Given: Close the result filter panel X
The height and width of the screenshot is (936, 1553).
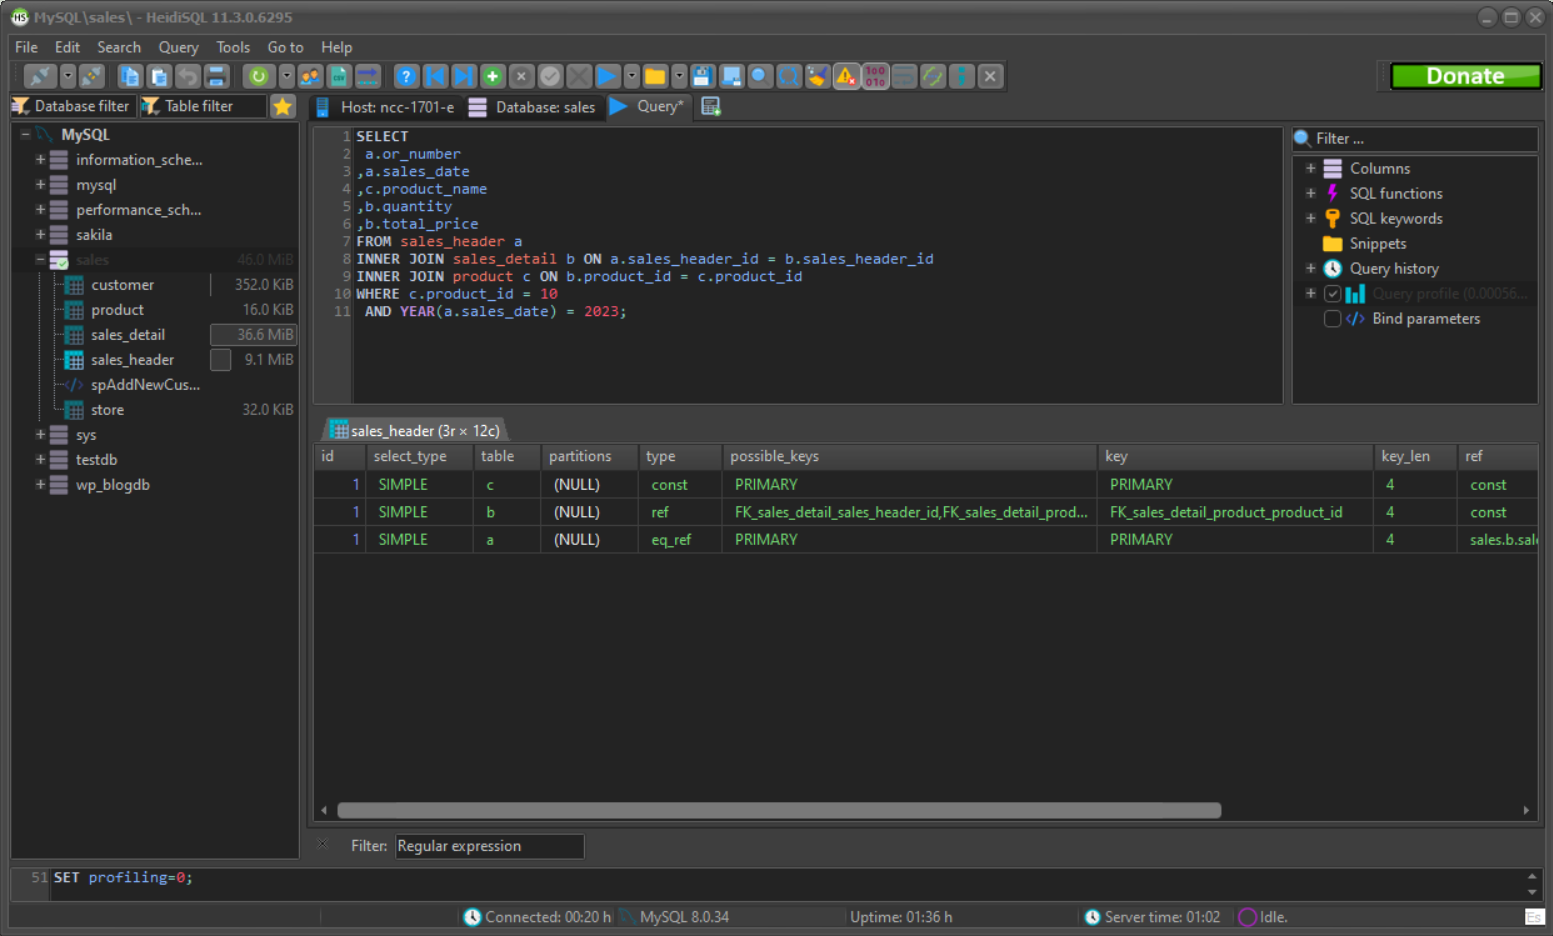Looking at the screenshot, I should point(322,844).
